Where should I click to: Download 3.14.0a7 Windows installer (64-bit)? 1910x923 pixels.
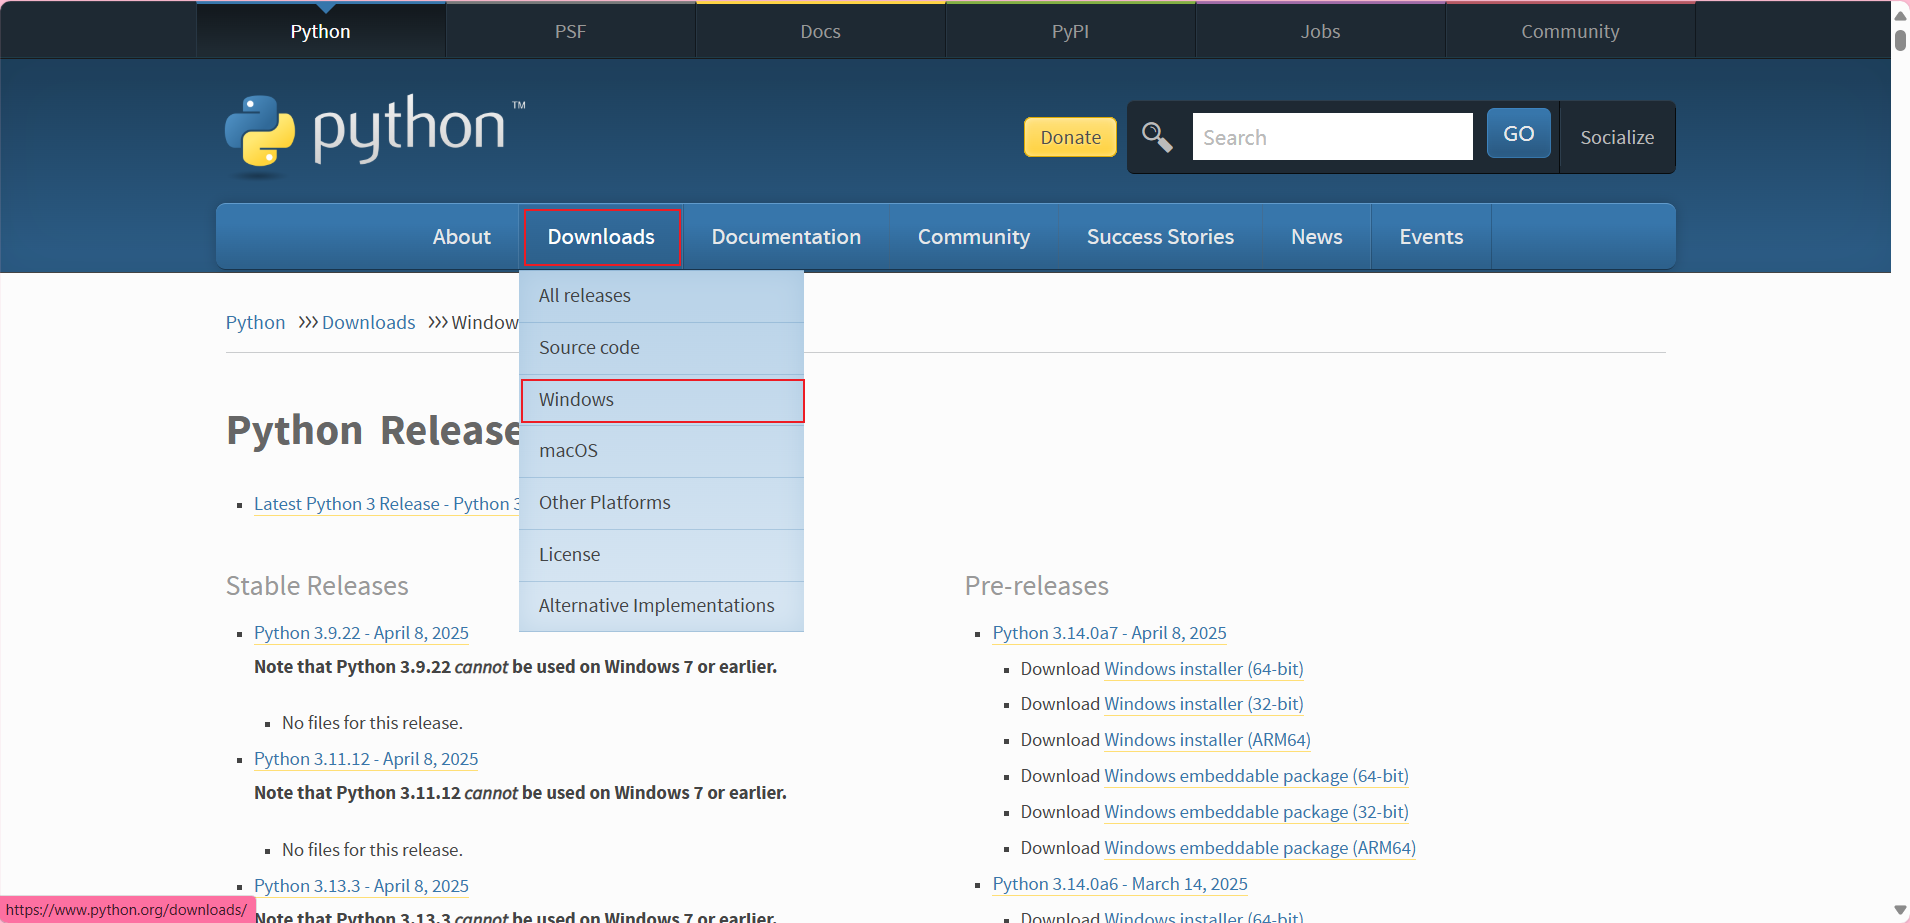click(1204, 669)
